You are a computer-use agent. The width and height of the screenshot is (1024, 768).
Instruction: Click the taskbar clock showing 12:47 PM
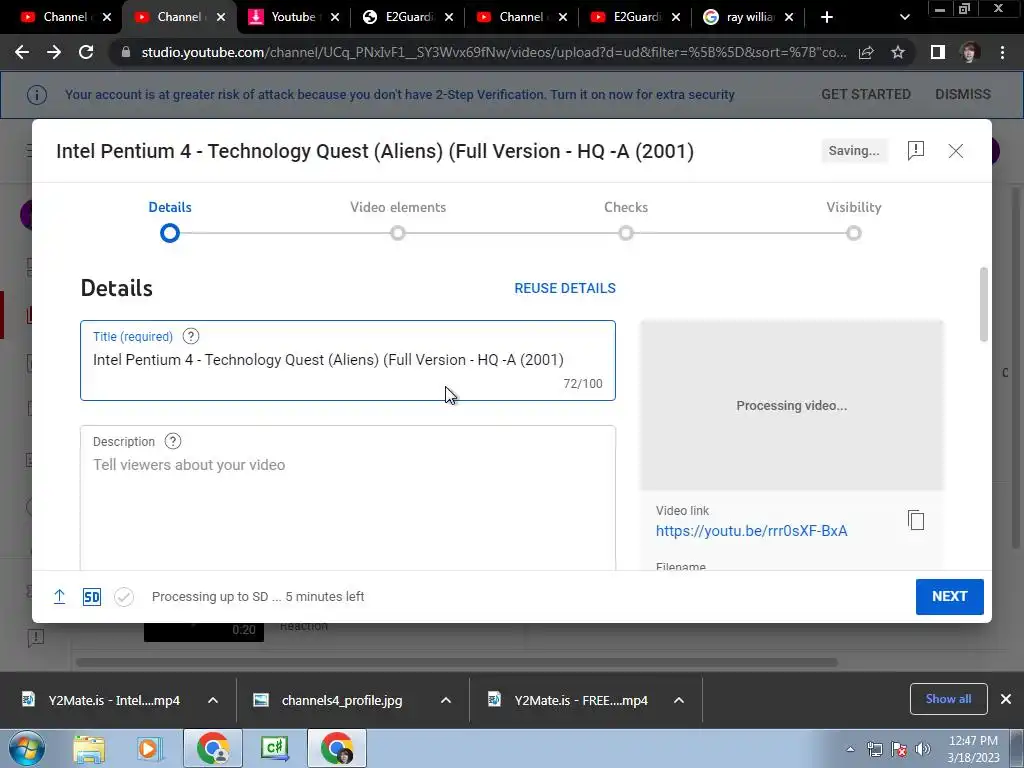(973, 748)
